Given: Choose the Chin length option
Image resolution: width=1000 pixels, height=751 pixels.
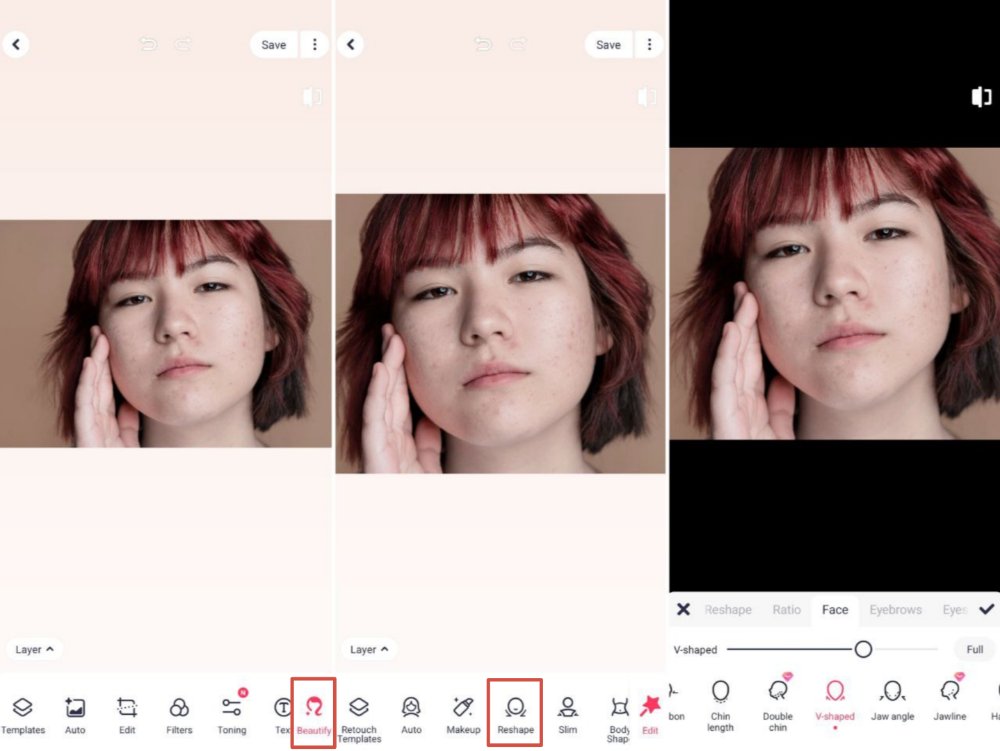Looking at the screenshot, I should coord(720,705).
